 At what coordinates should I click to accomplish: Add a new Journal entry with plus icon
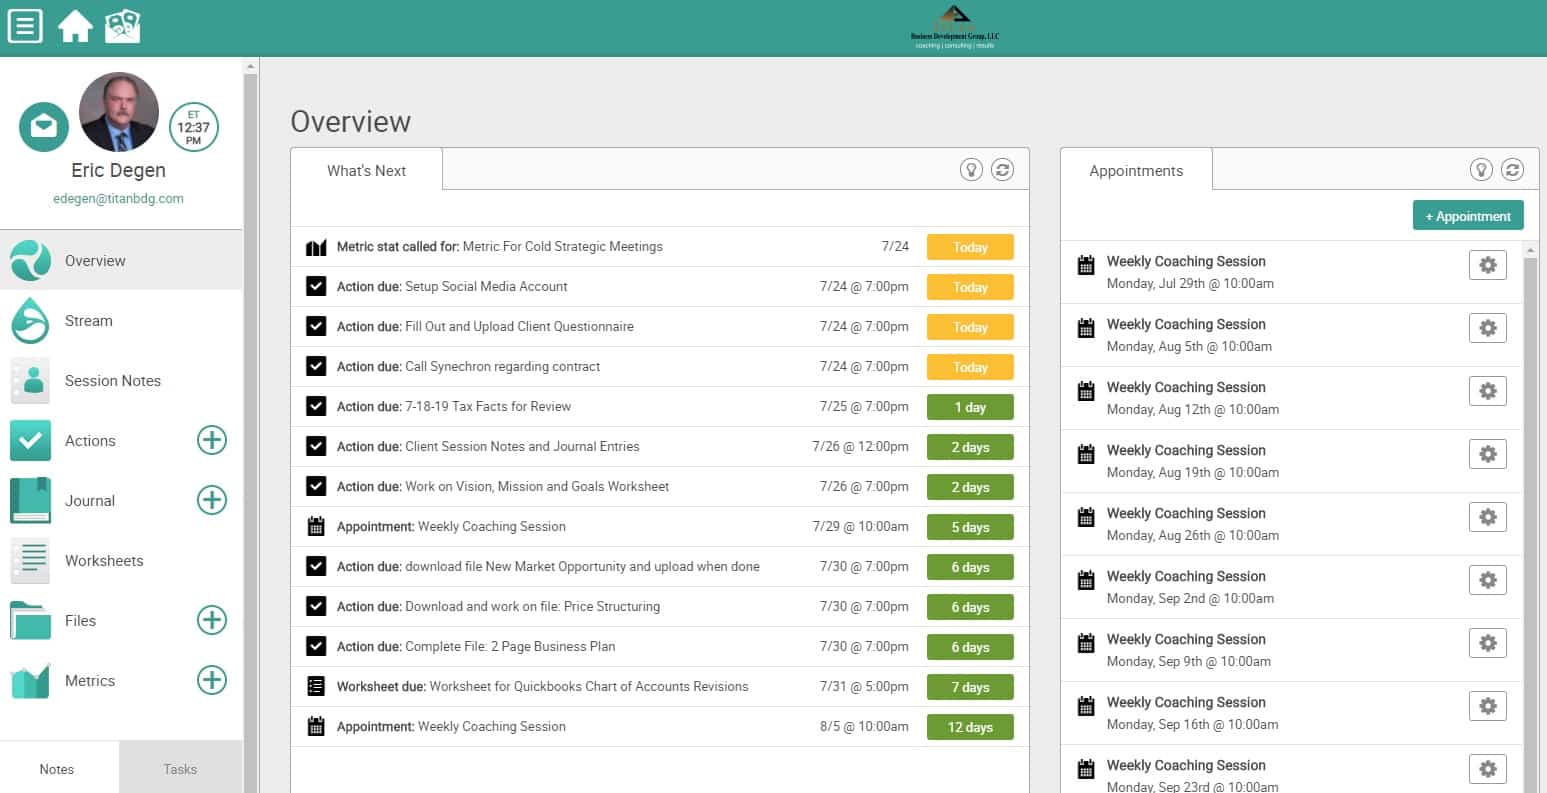[x=212, y=500]
